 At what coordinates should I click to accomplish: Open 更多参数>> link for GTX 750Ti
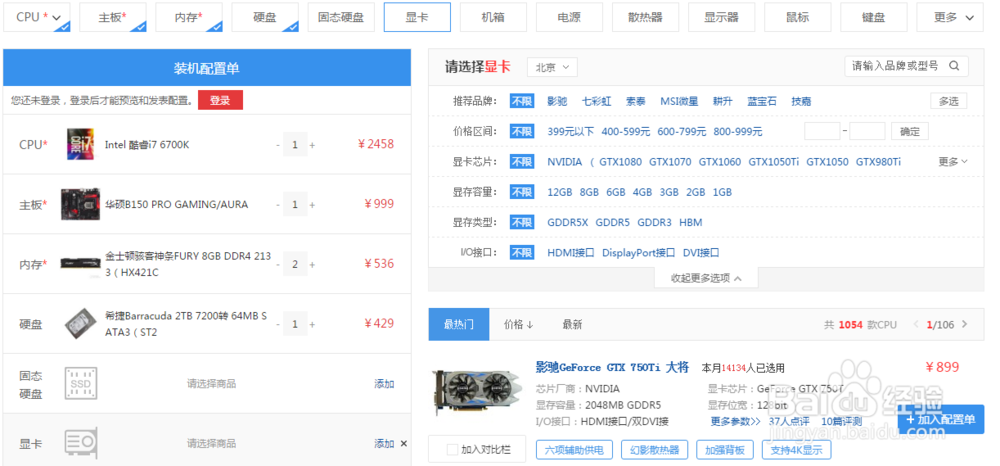[x=735, y=421]
